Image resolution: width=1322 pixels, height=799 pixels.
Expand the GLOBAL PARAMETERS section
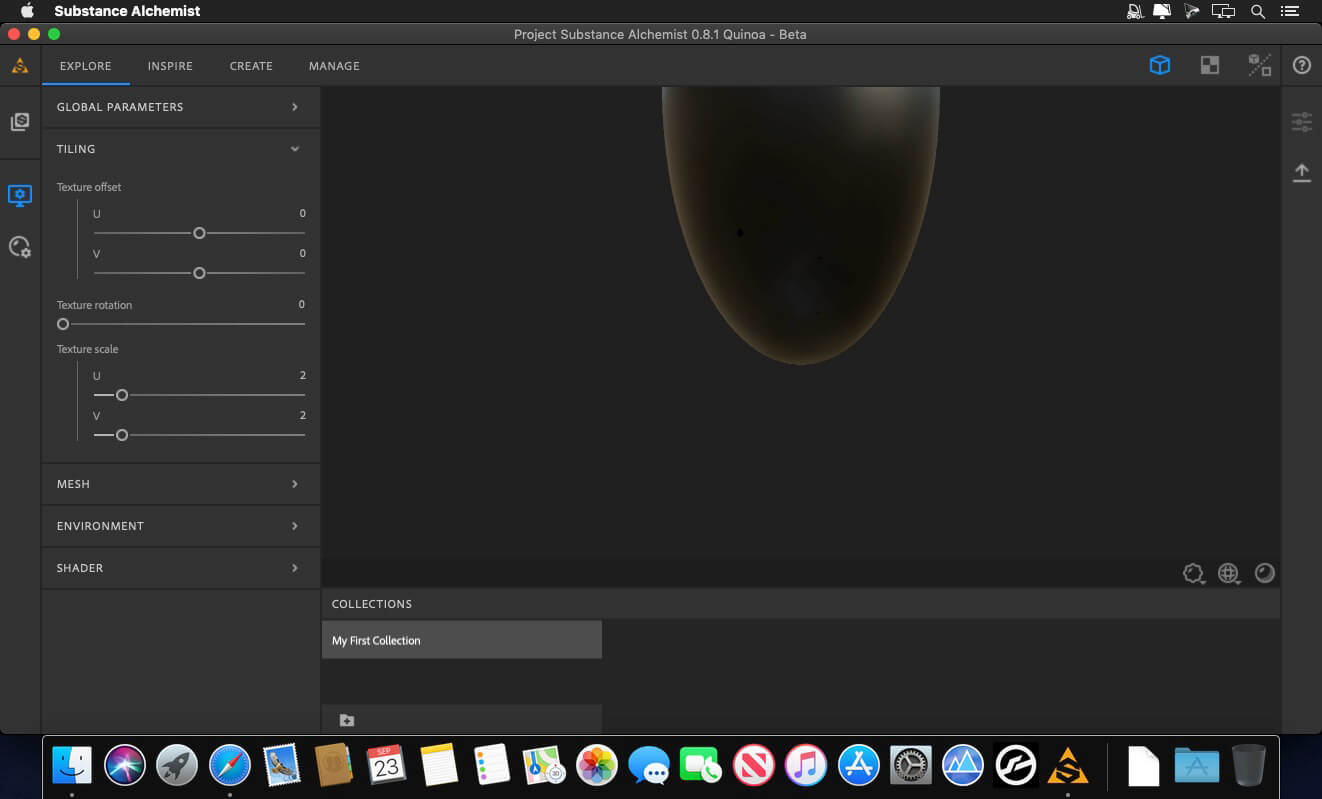[180, 107]
